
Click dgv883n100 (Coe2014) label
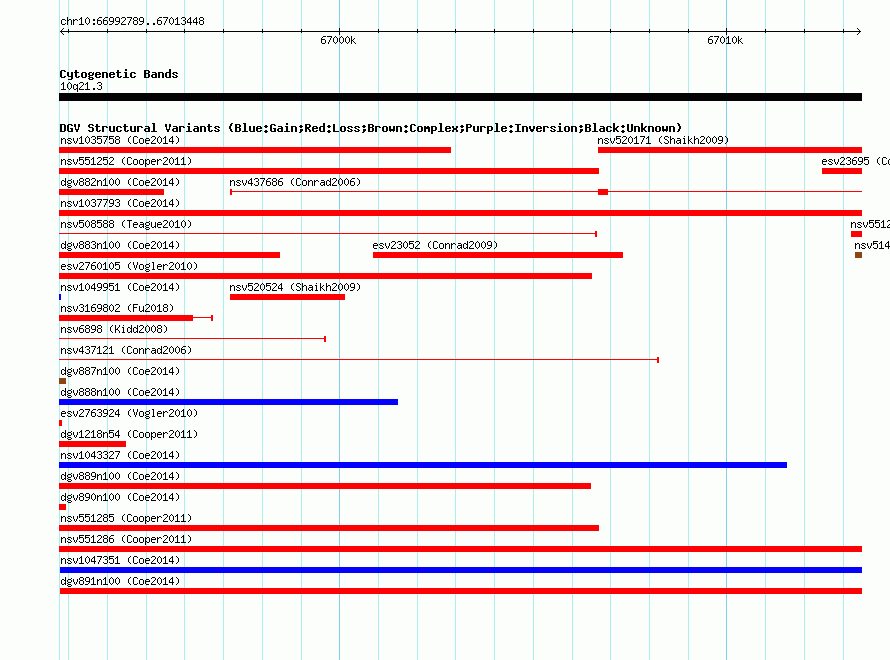120,245
